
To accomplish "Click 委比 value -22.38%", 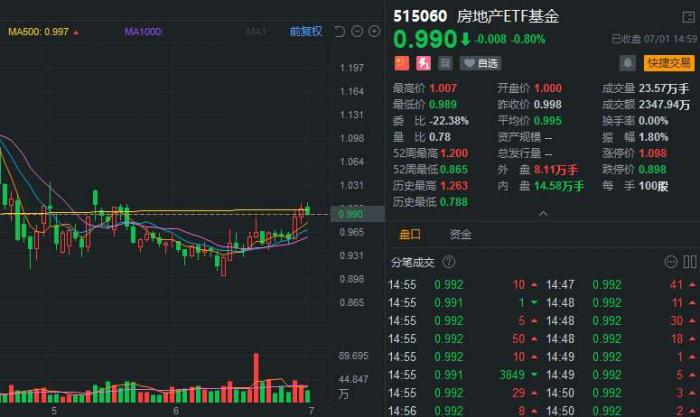I will click(x=449, y=121).
